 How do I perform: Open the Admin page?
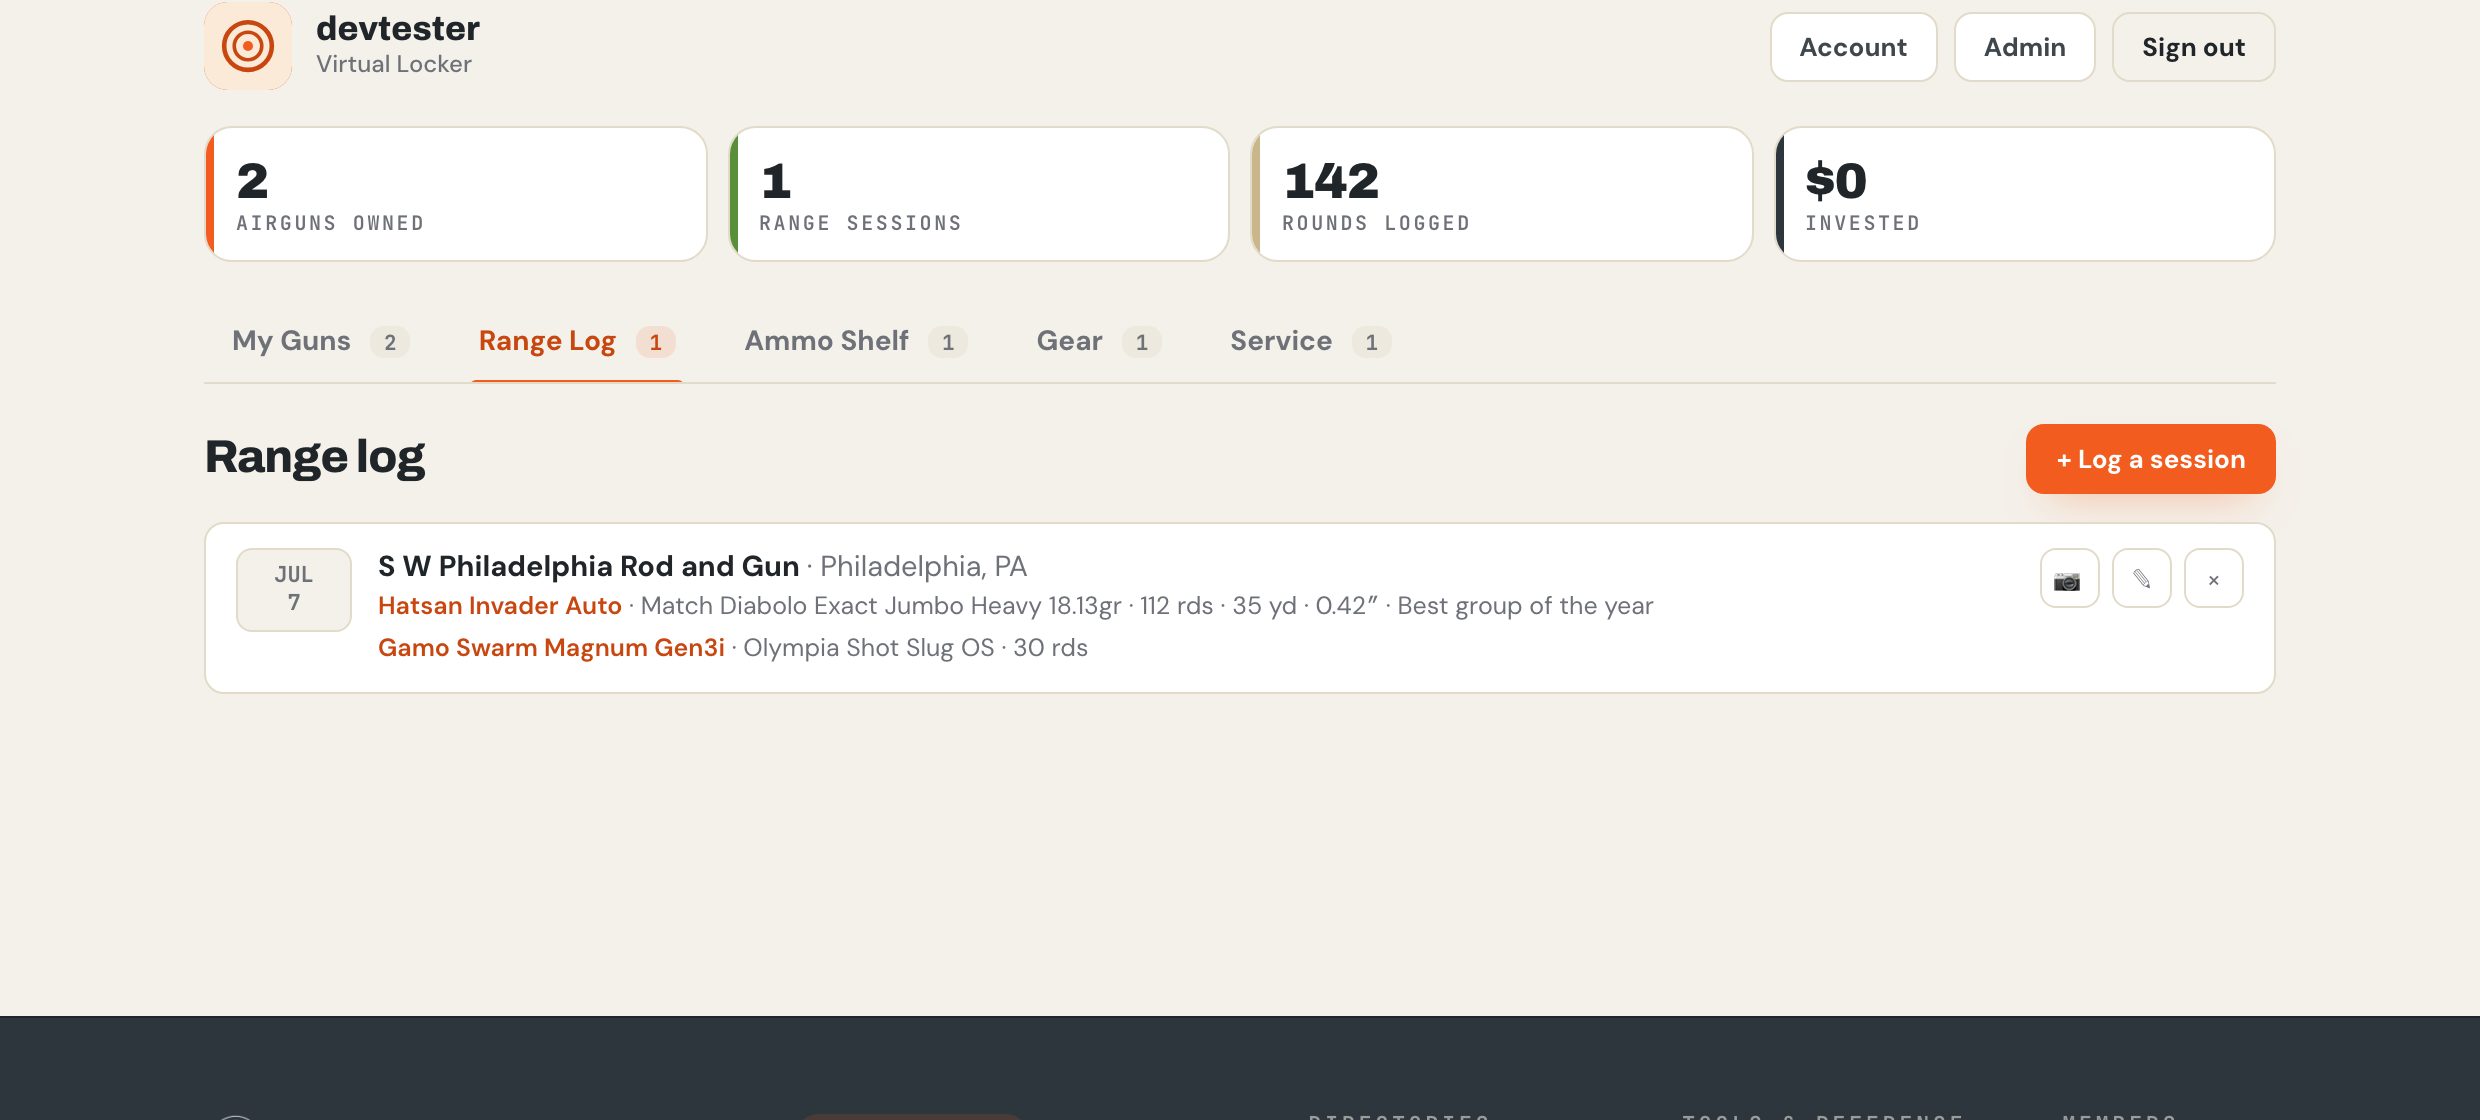(2024, 47)
